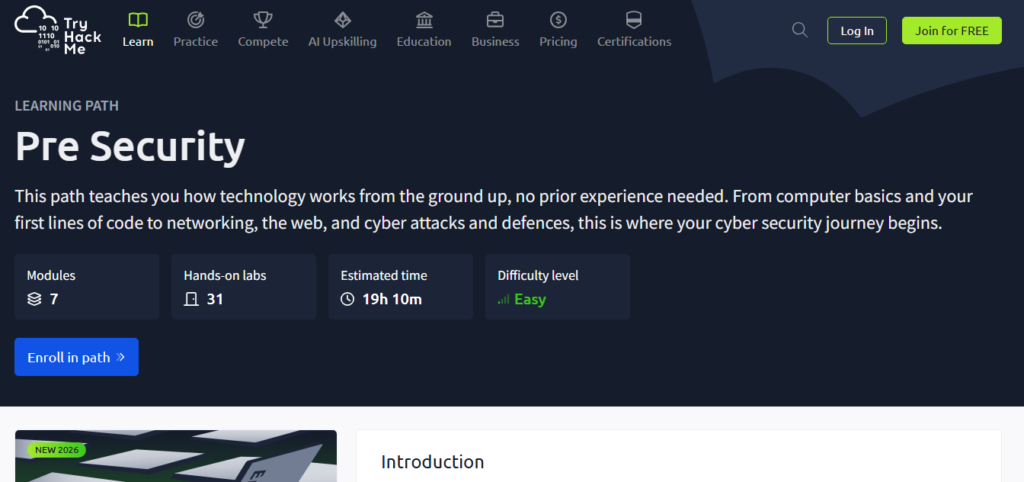Click the Hands-on labs card label
This screenshot has width=1024, height=482.
click(225, 276)
